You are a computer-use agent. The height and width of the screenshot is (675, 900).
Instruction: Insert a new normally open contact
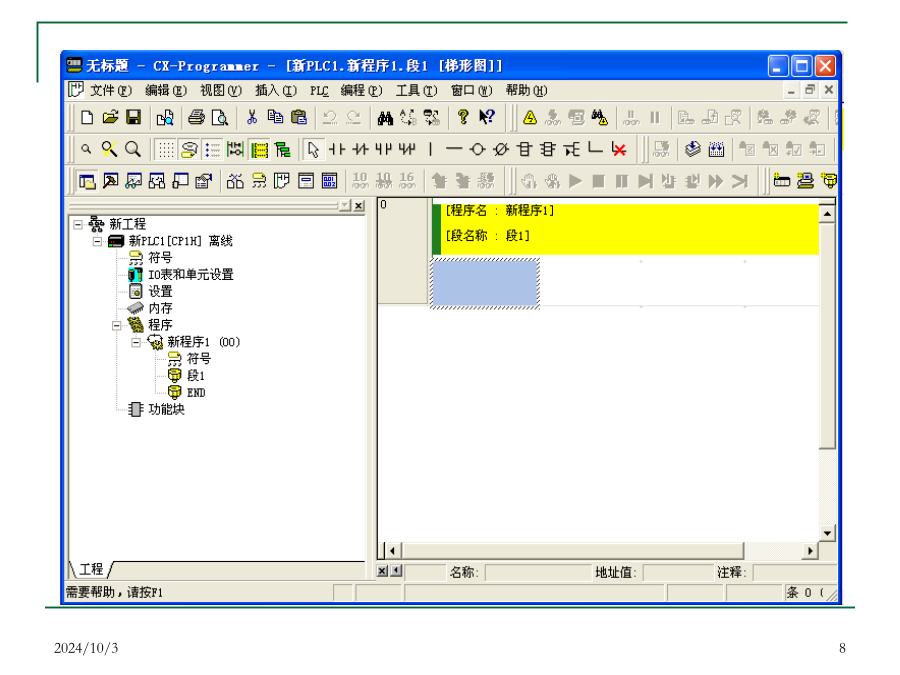[x=336, y=150]
